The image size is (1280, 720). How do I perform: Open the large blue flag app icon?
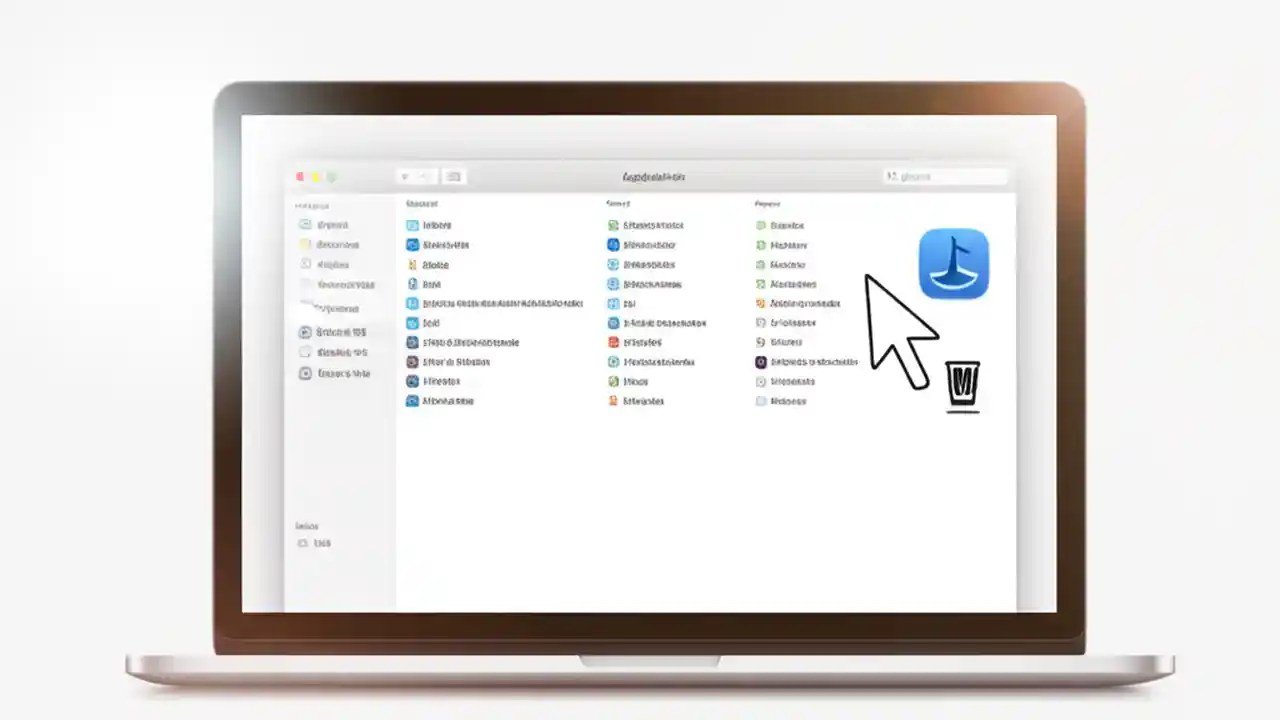(x=953, y=263)
